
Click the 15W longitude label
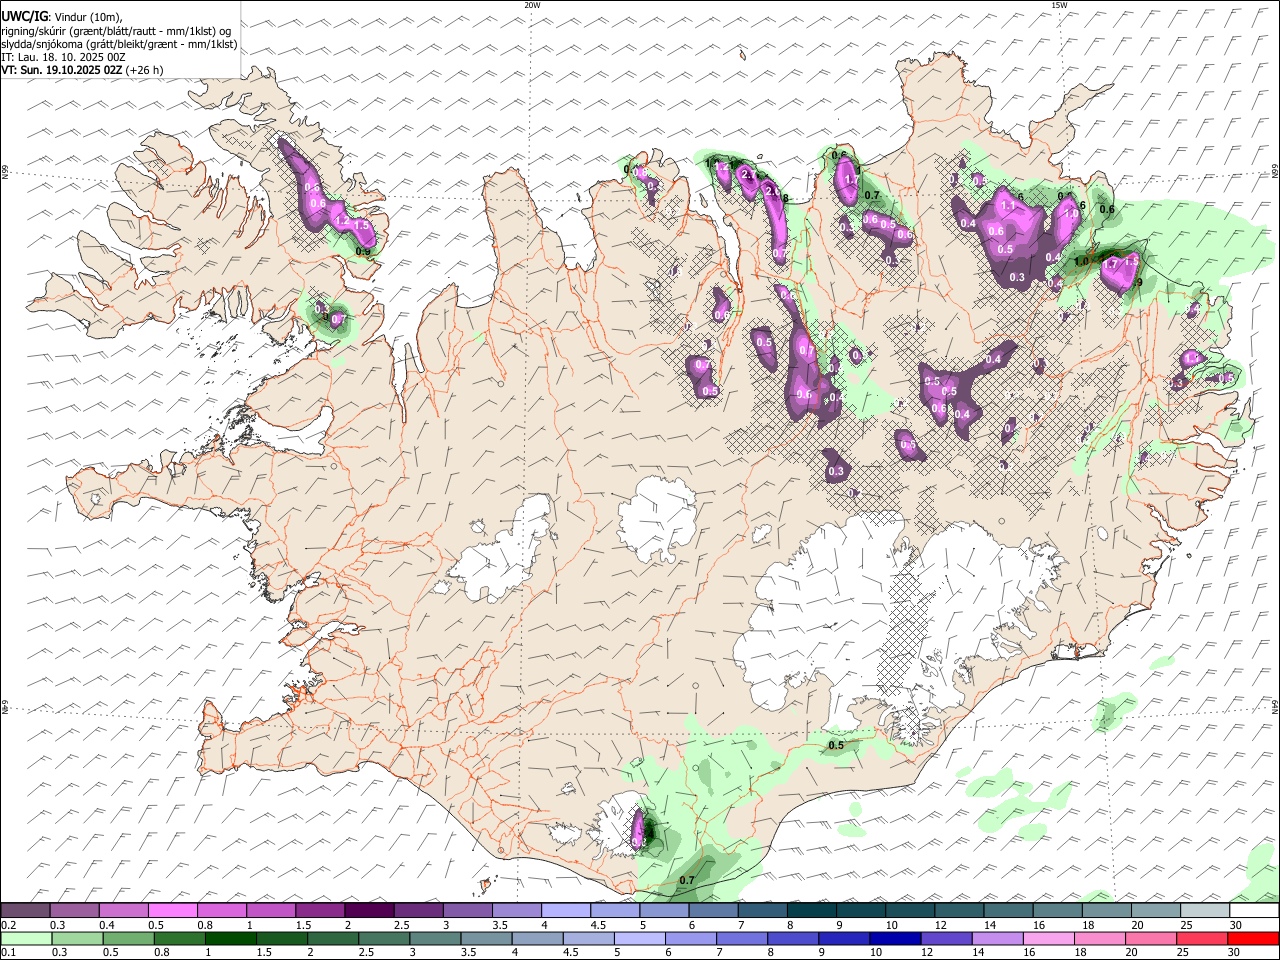click(x=1059, y=5)
